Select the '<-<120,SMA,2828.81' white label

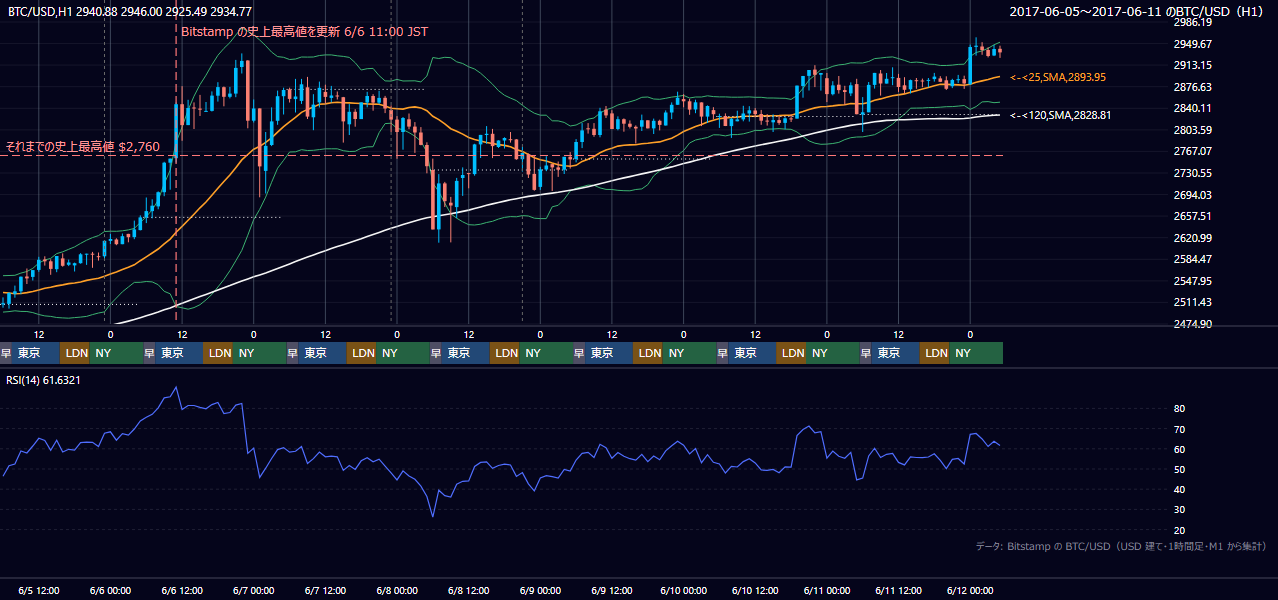(x=1061, y=116)
